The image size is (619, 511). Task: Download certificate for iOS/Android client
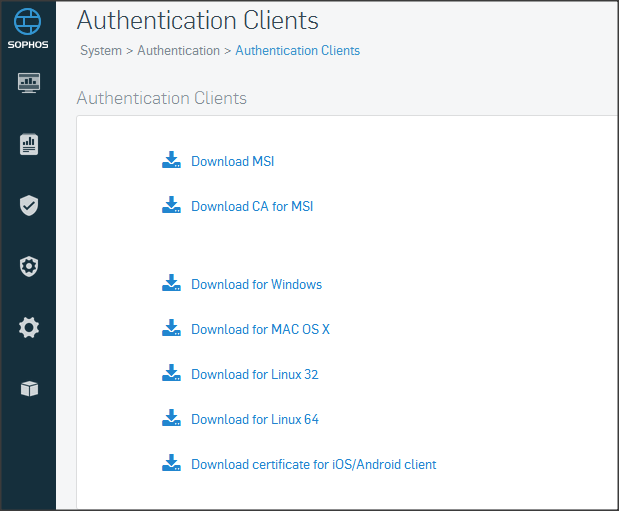point(313,465)
